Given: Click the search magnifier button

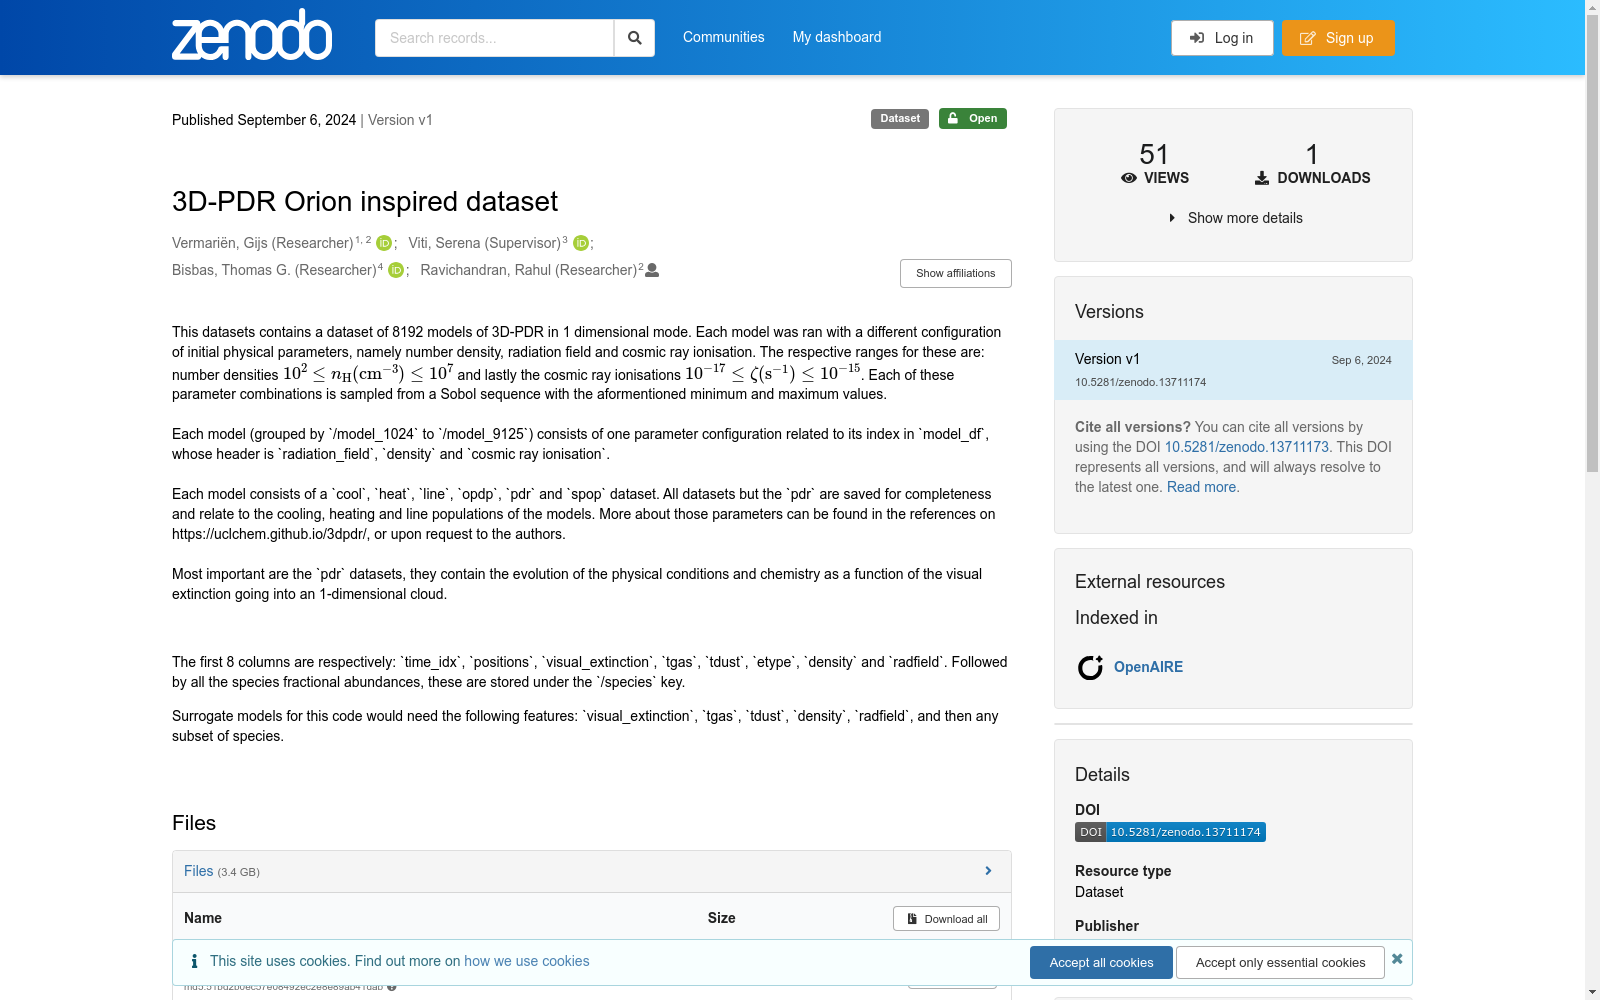Looking at the screenshot, I should point(634,38).
